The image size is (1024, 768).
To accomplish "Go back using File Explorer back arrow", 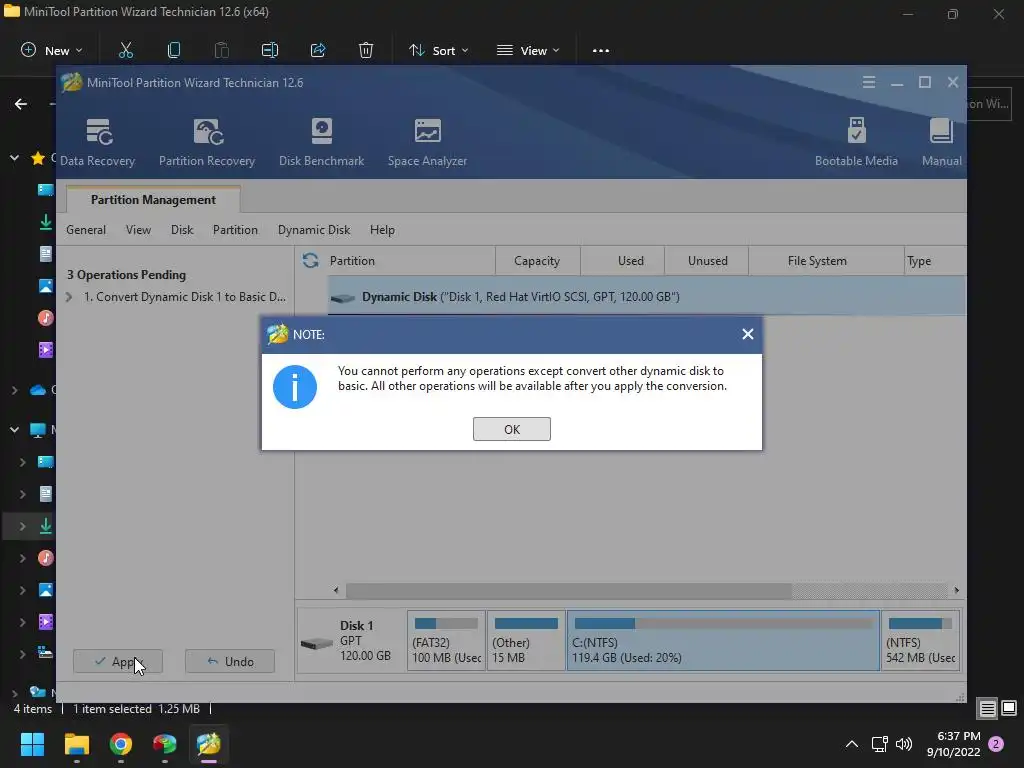I will pos(21,104).
